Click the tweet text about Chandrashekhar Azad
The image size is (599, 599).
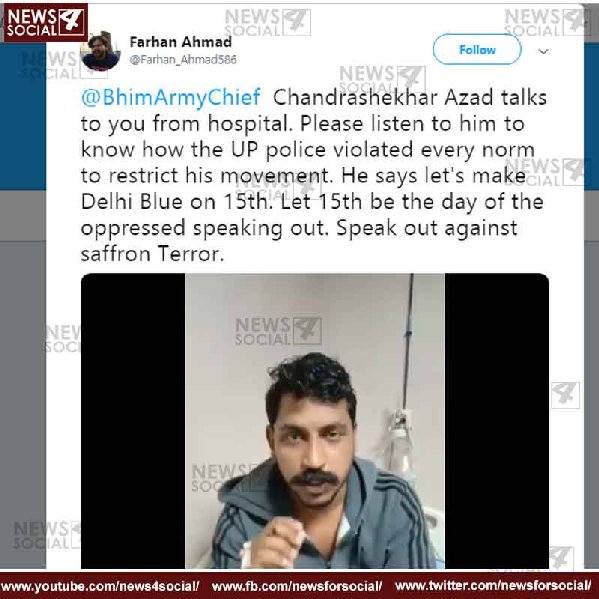[313, 175]
